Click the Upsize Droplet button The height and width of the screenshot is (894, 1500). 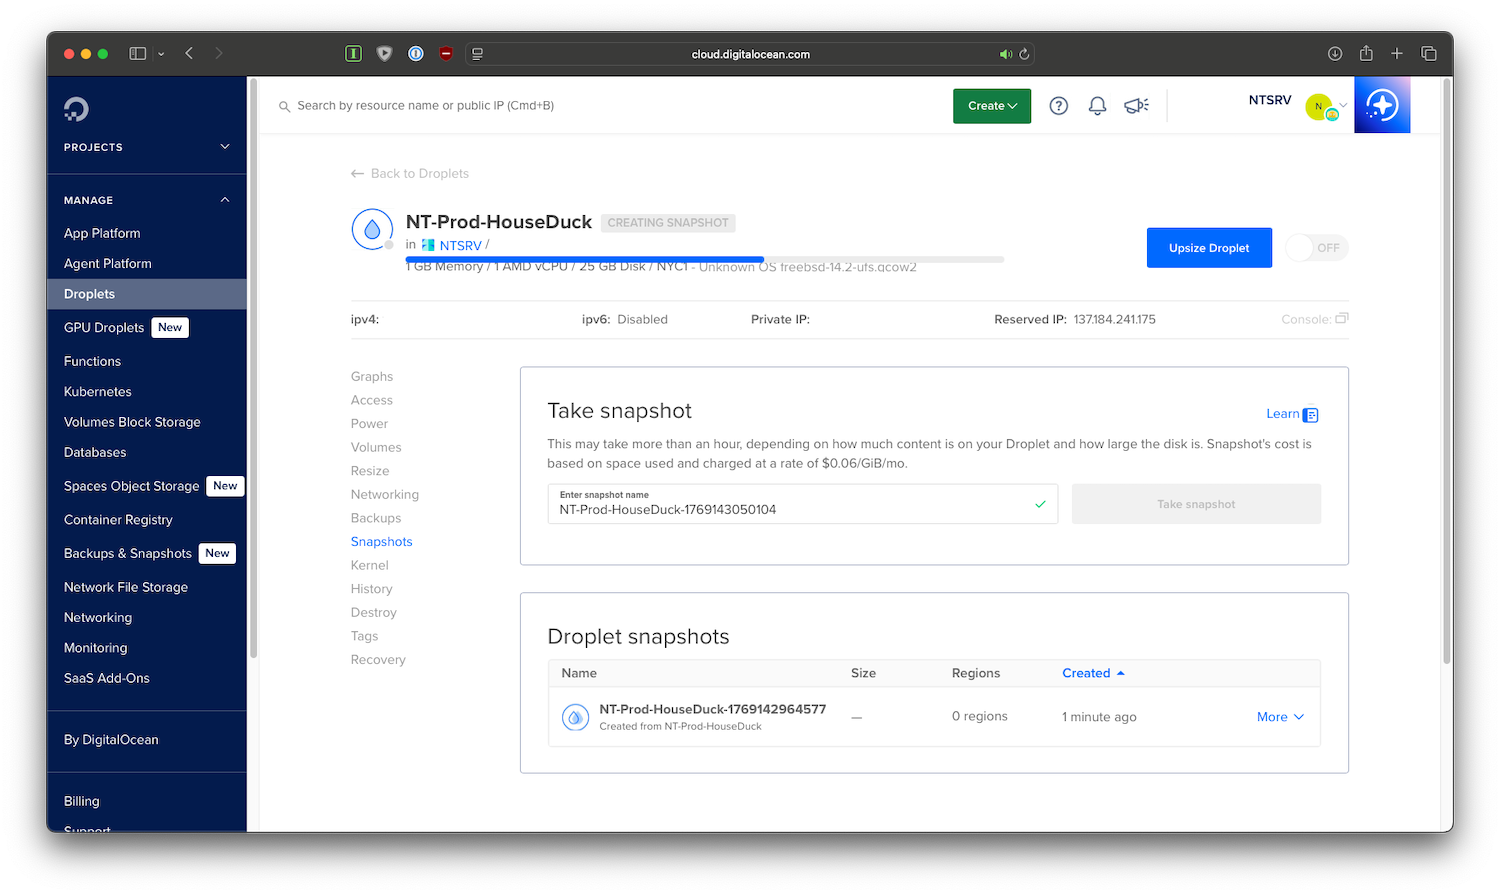click(1208, 248)
